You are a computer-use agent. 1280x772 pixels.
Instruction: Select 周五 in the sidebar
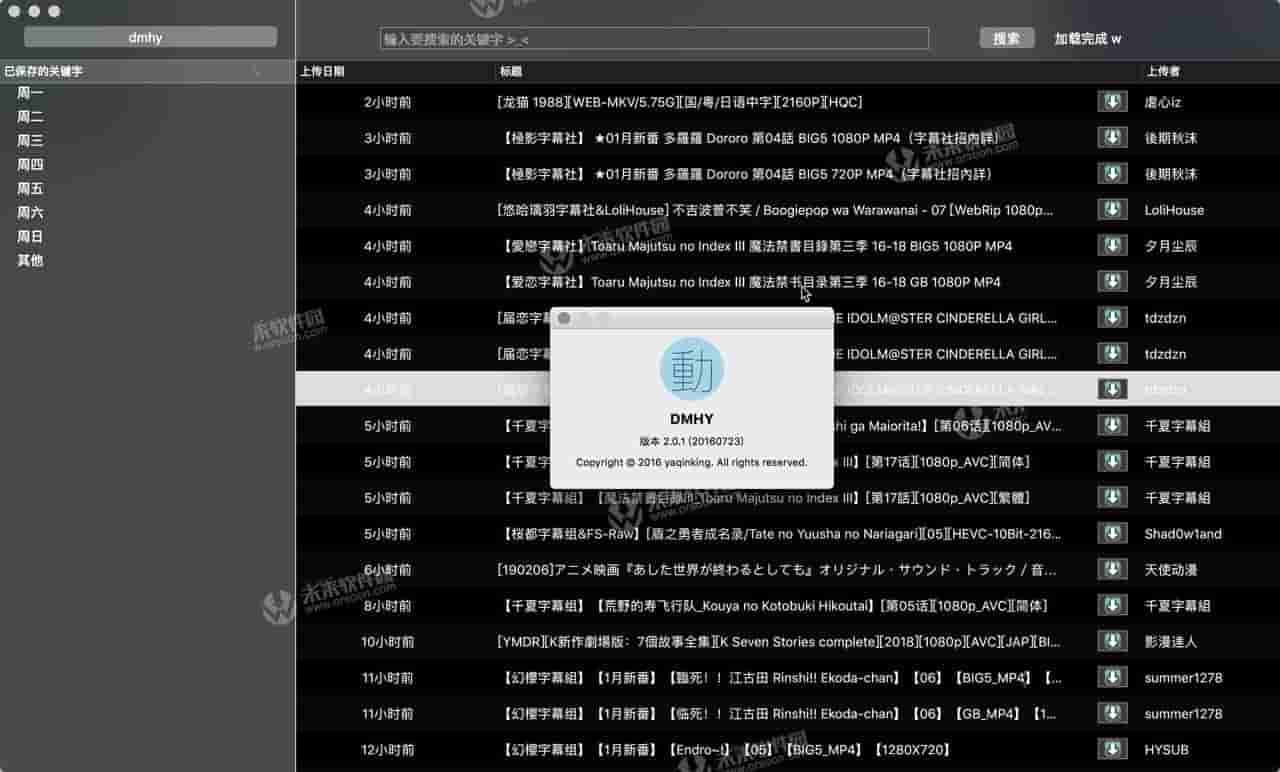point(30,189)
